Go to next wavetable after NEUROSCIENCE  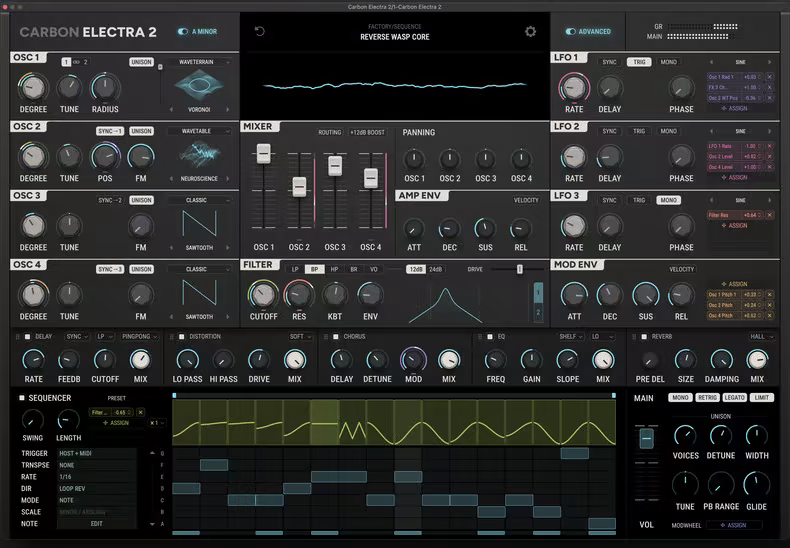pyautogui.click(x=228, y=178)
